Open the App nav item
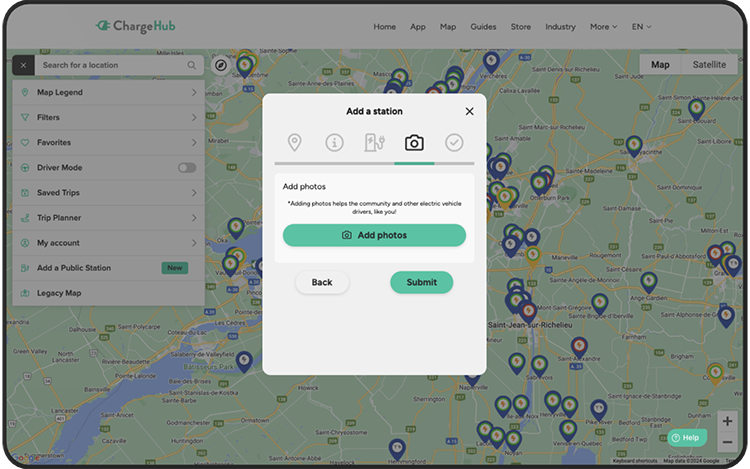The width and height of the screenshot is (750, 469). coord(418,27)
